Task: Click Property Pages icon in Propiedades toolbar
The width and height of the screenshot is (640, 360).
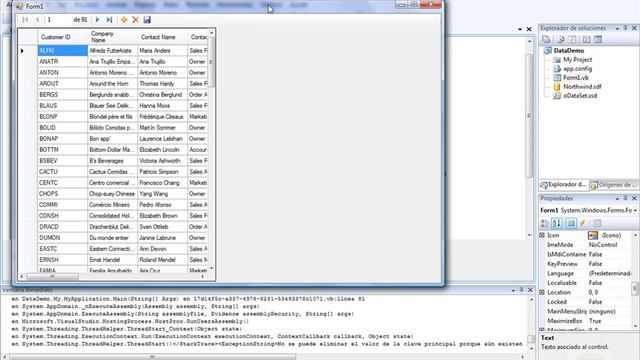Action: click(597, 223)
